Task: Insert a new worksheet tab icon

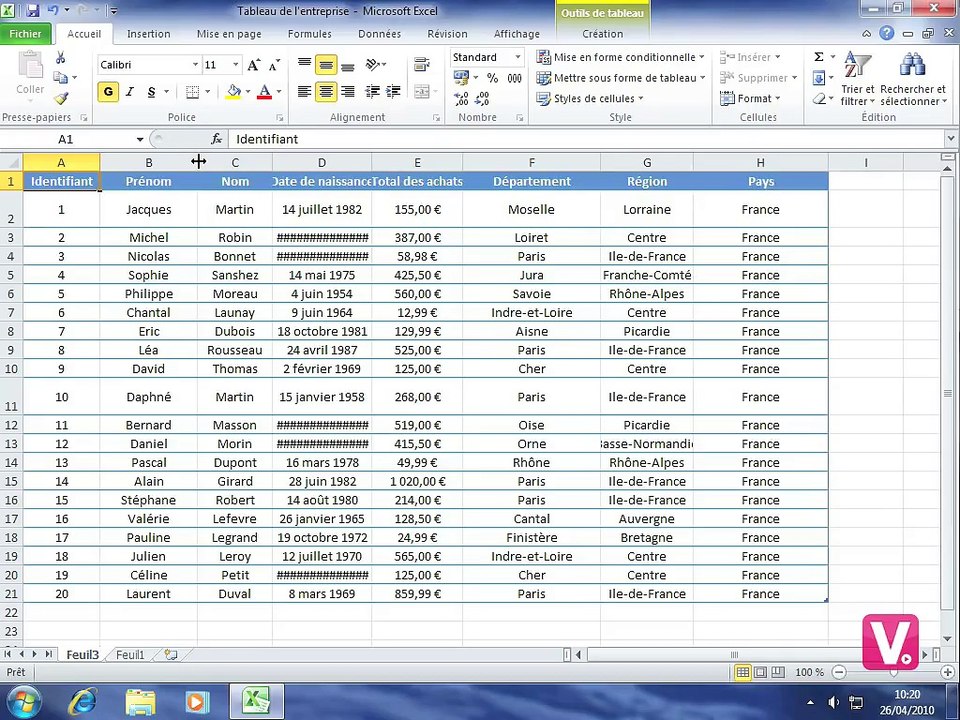Action: click(x=171, y=654)
